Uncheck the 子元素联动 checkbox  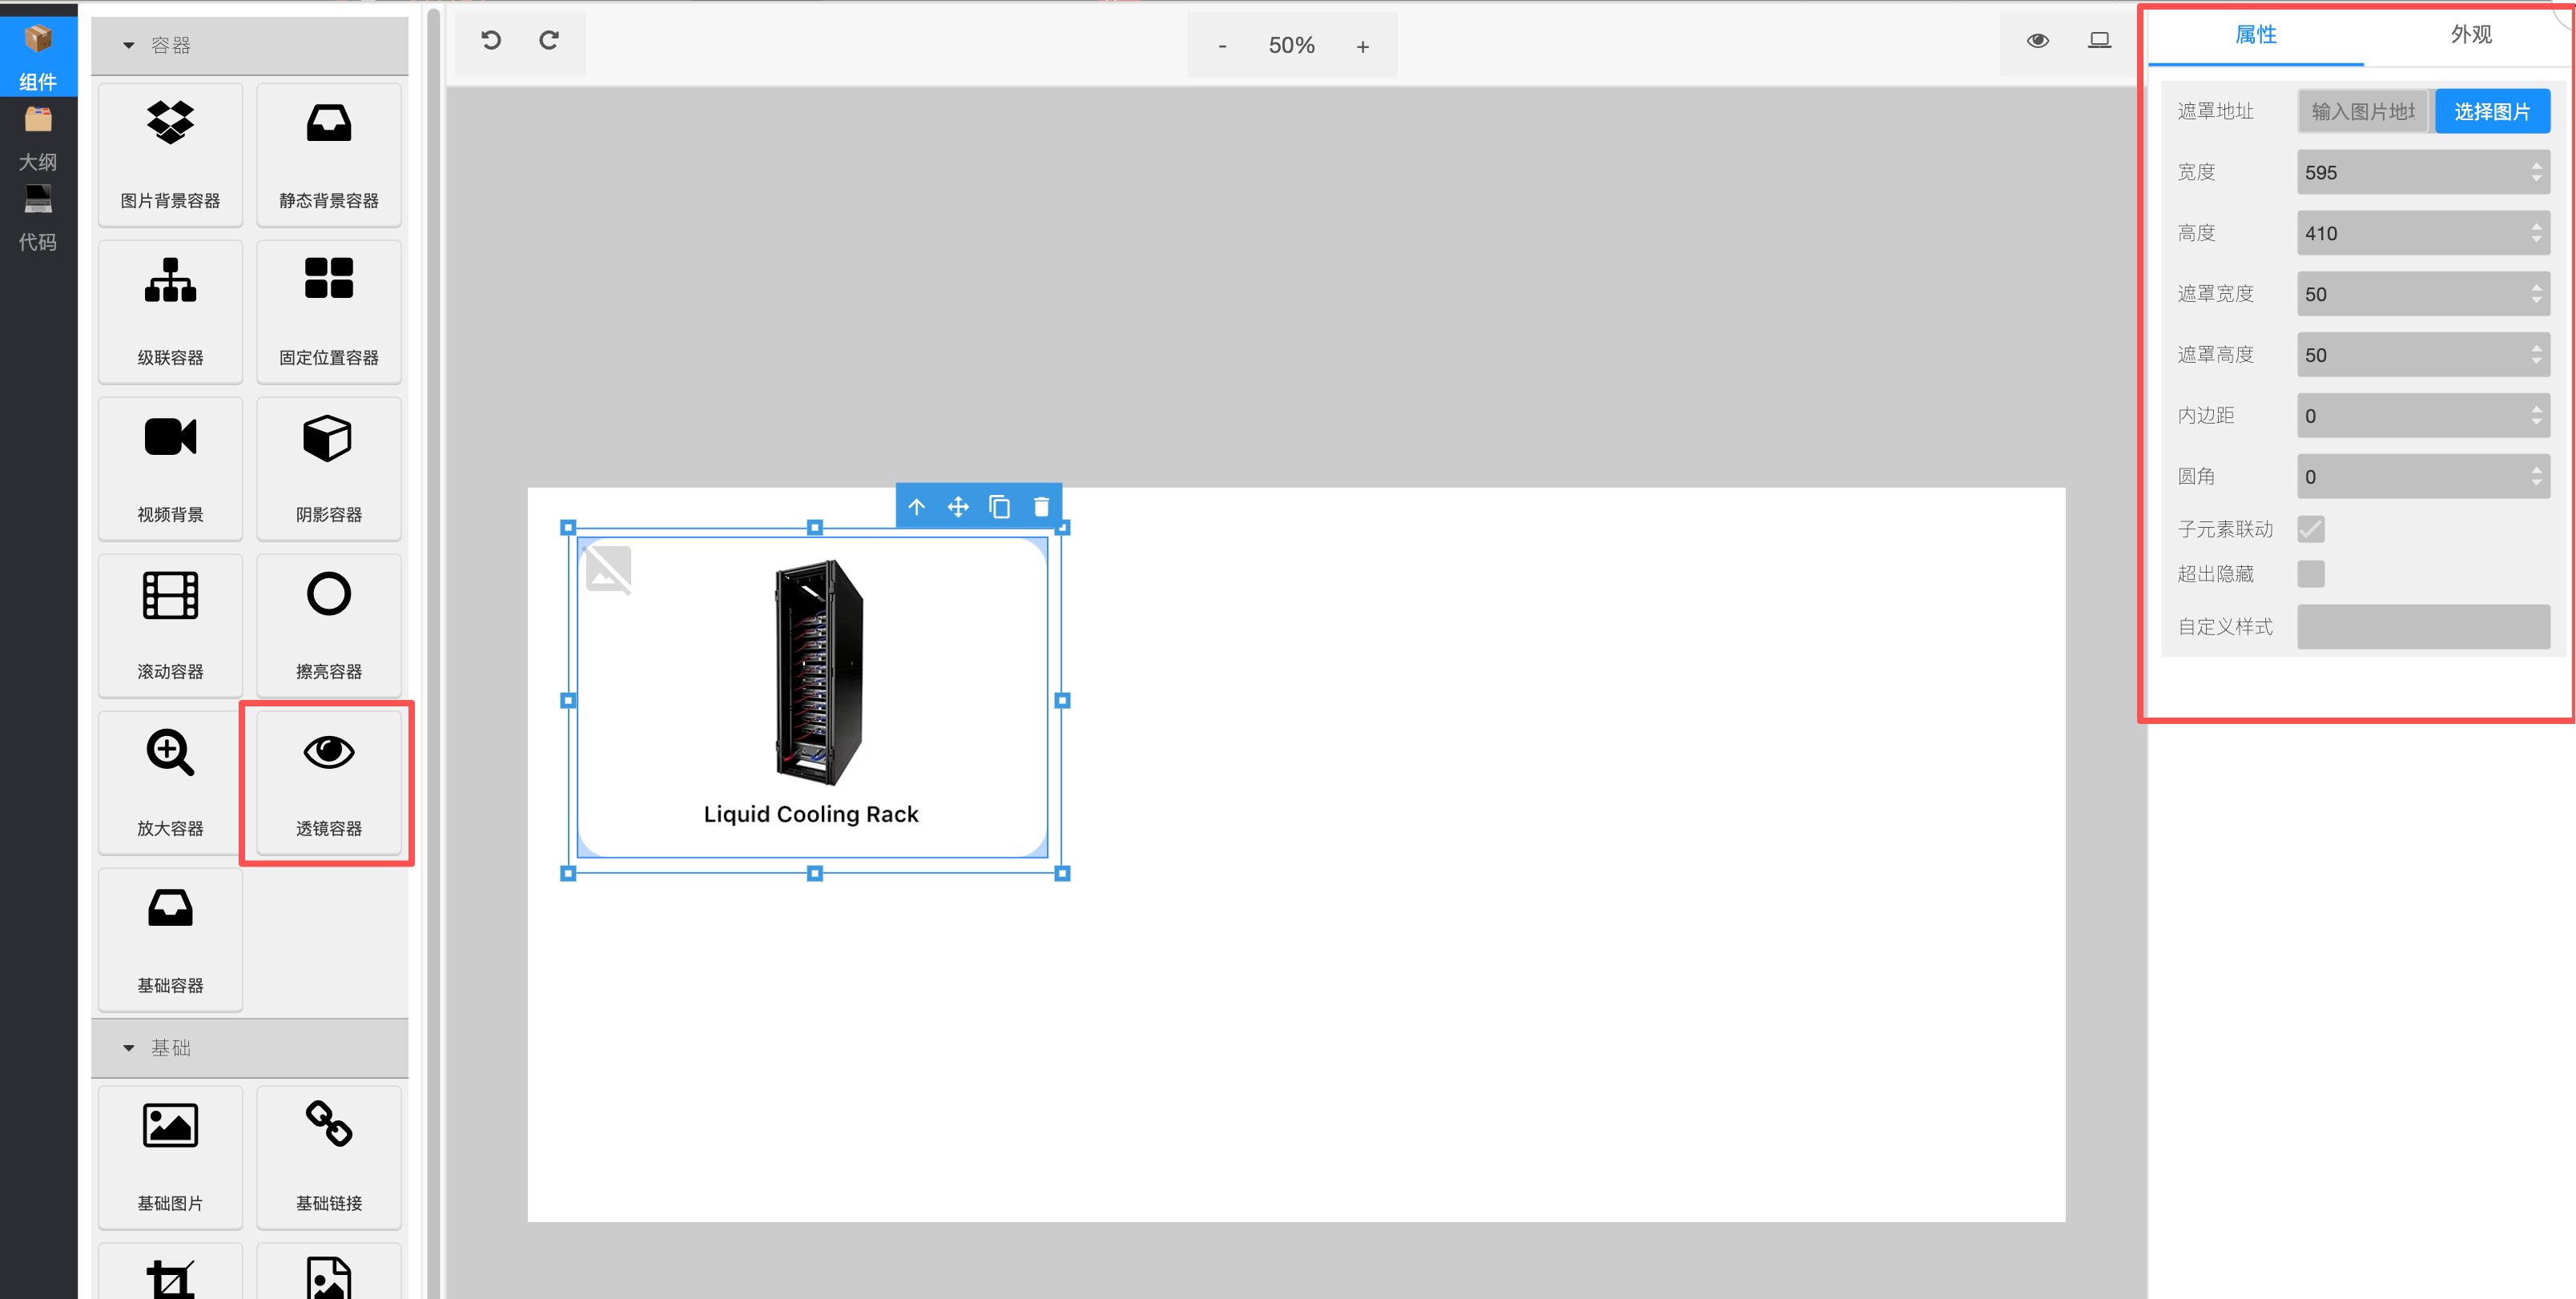coord(2311,529)
